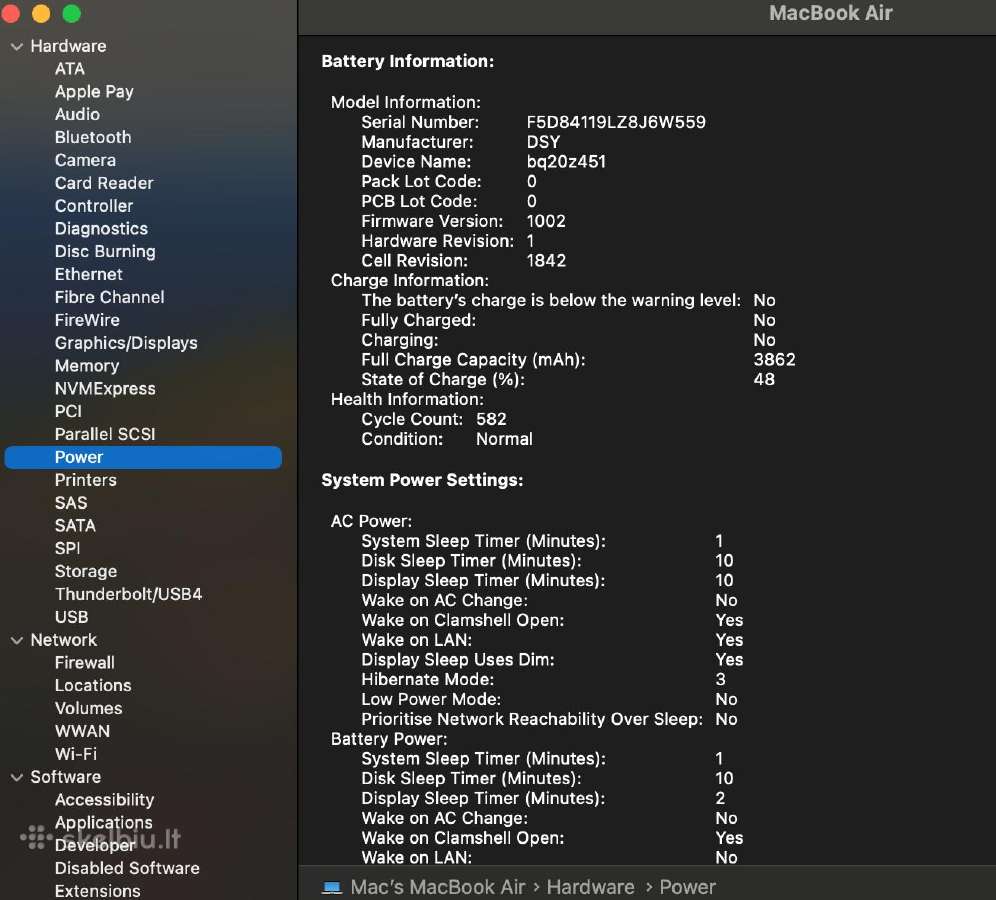Select the highlighted Power item
Screen dimensions: 996x900
pyautogui.click(x=143, y=457)
